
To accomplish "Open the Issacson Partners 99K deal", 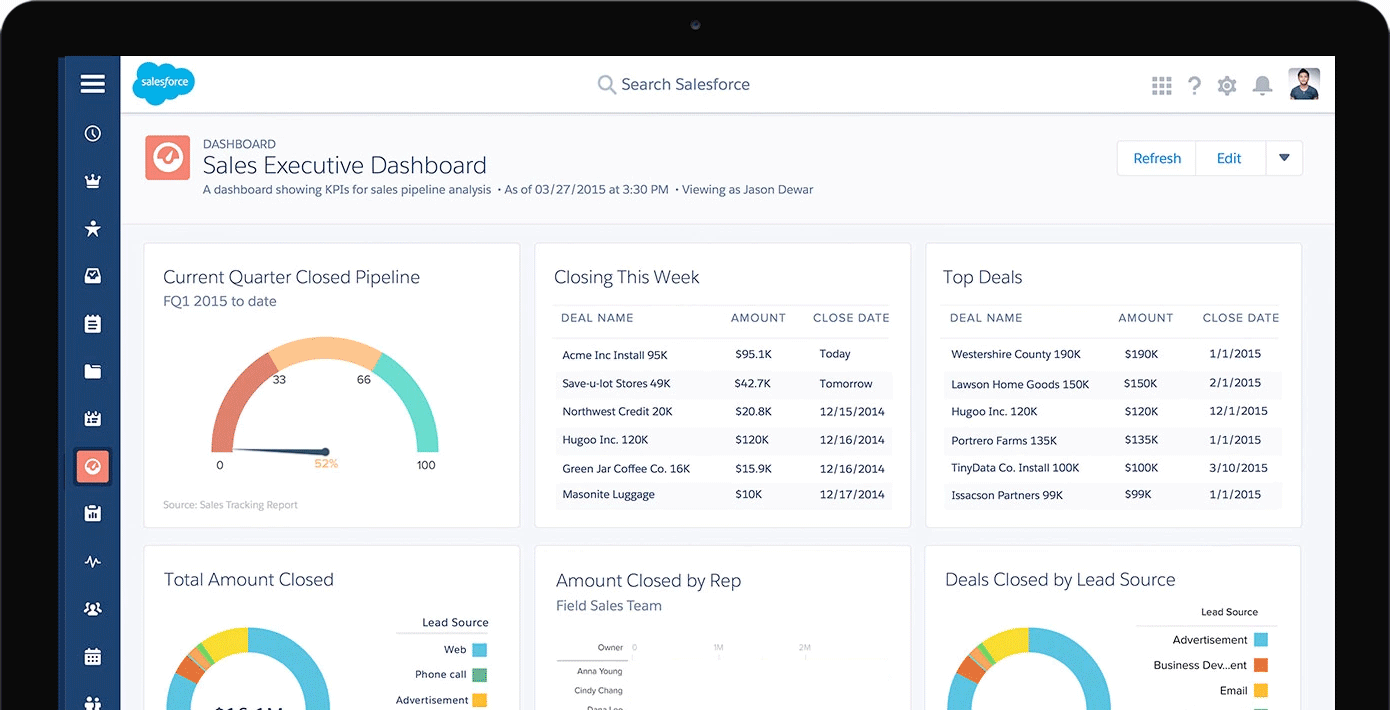I will (x=1007, y=495).
